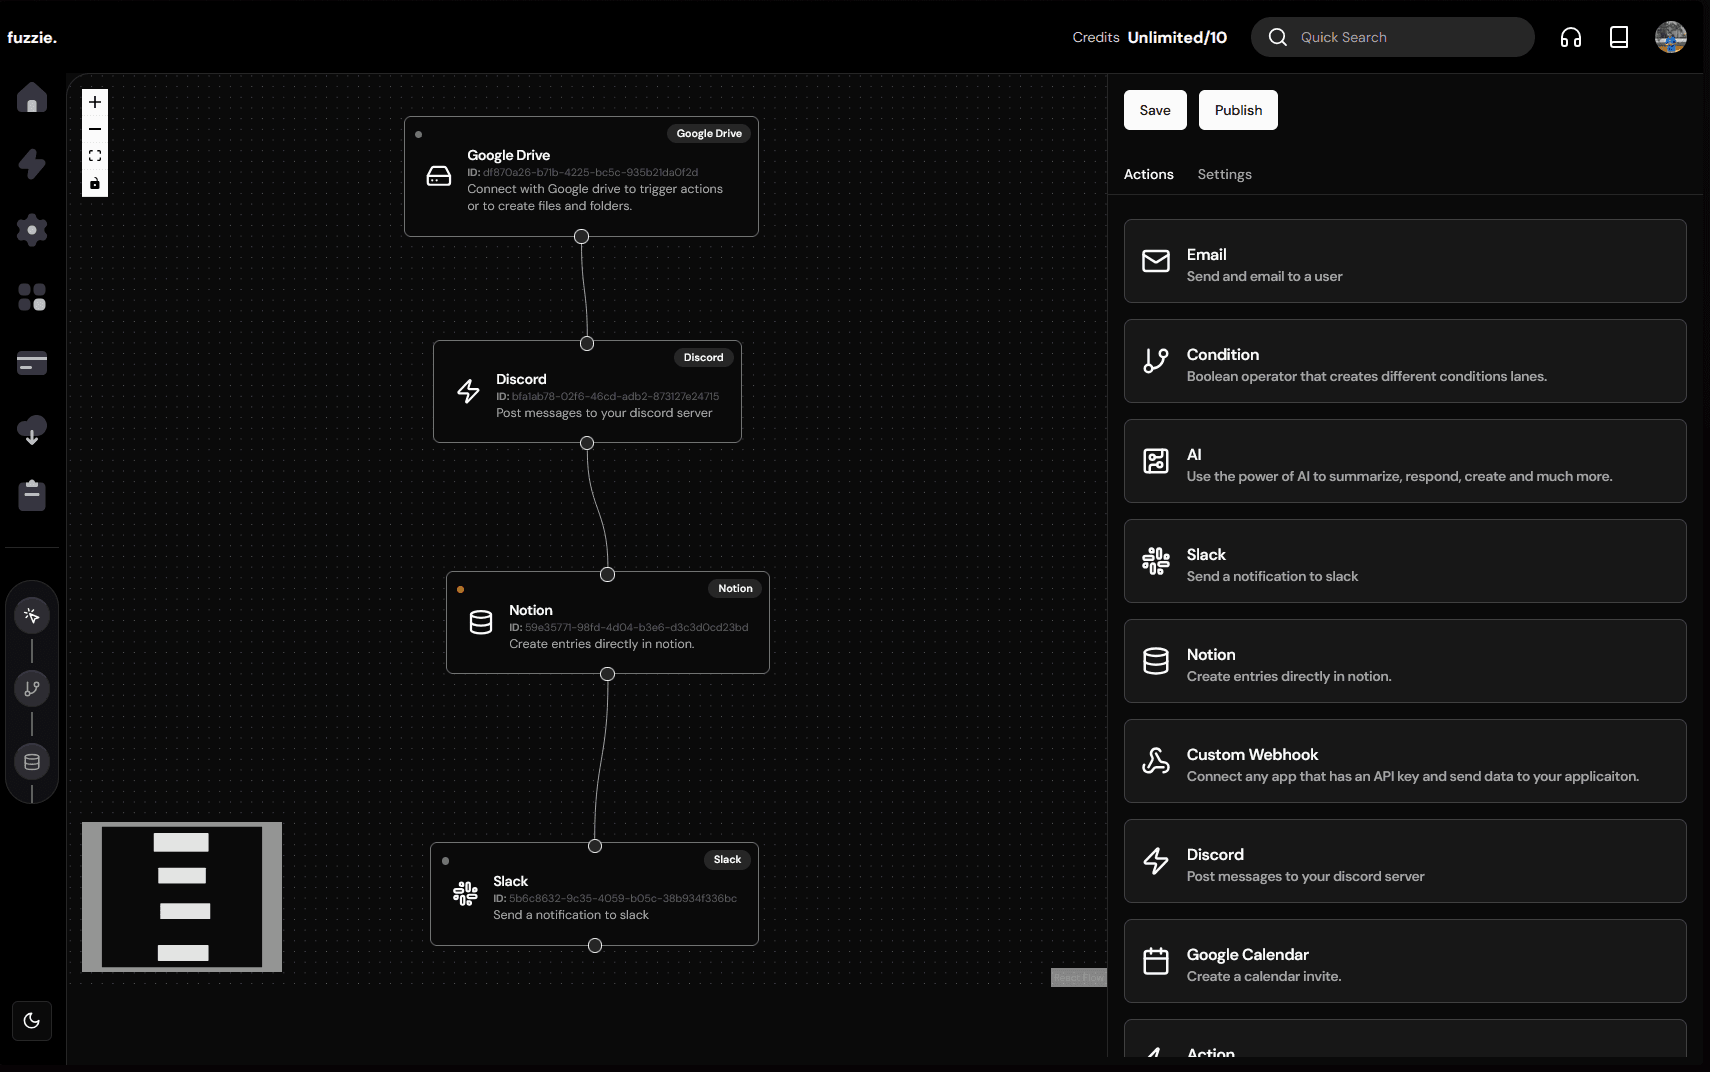The width and height of the screenshot is (1710, 1072).
Task: Open Settings via the sidebar gear icon
Action: tap(32, 230)
